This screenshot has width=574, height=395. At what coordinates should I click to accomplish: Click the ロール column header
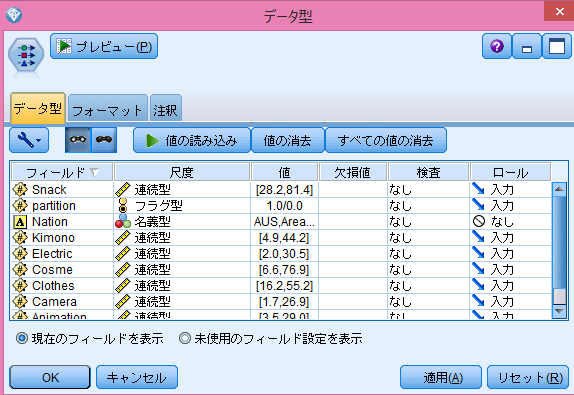(510, 172)
